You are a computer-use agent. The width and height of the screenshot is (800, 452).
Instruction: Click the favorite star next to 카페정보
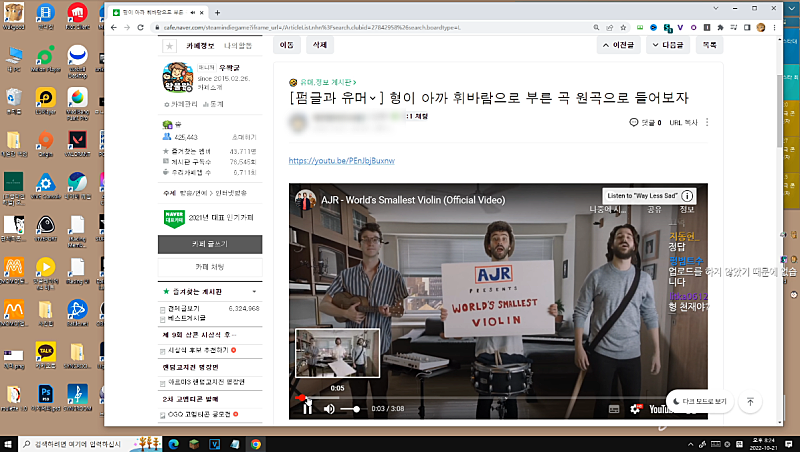[x=170, y=46]
